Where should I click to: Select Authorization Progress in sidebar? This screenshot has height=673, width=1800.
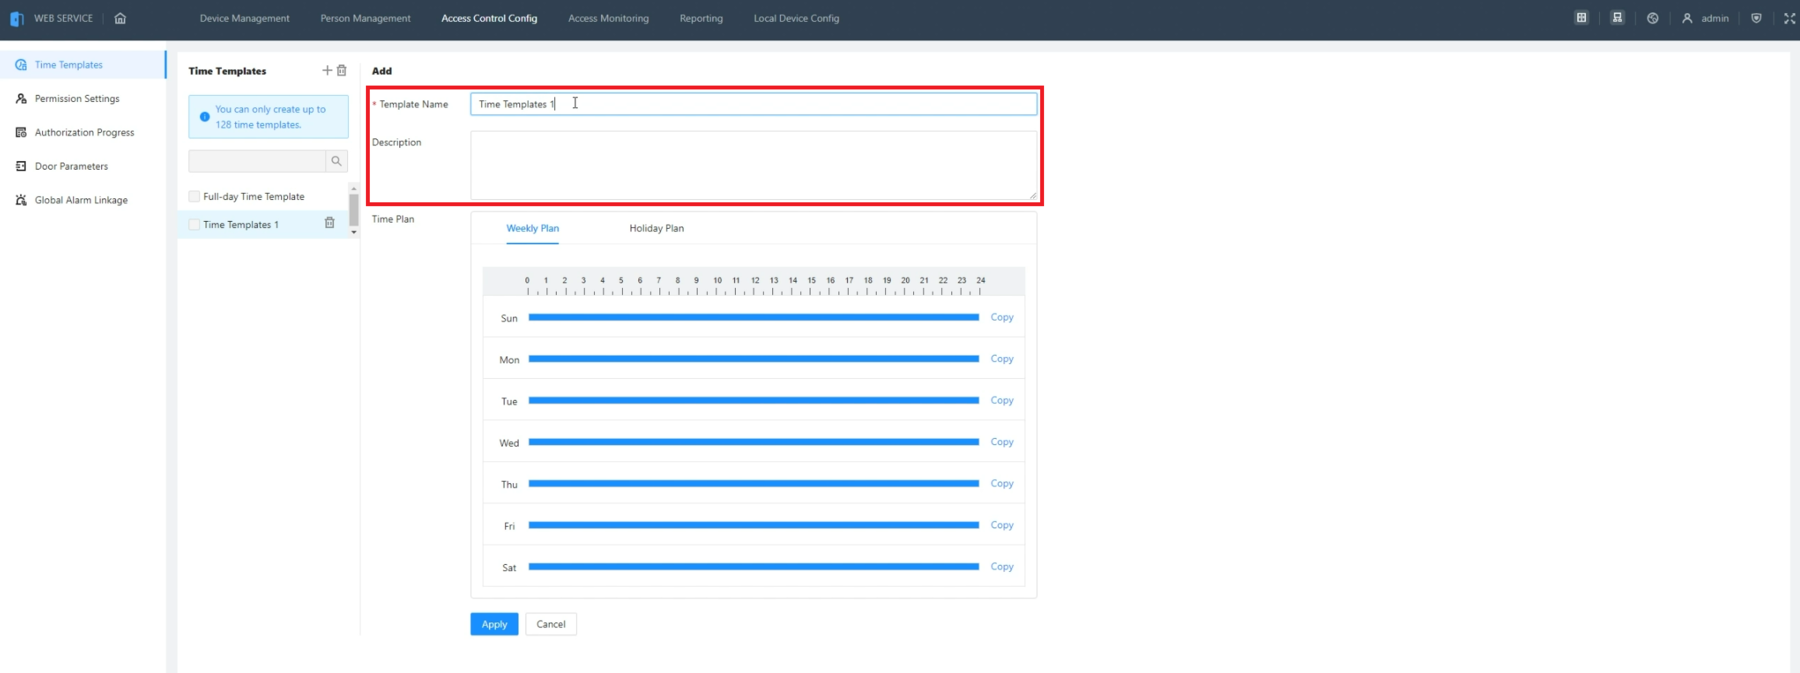(x=83, y=132)
